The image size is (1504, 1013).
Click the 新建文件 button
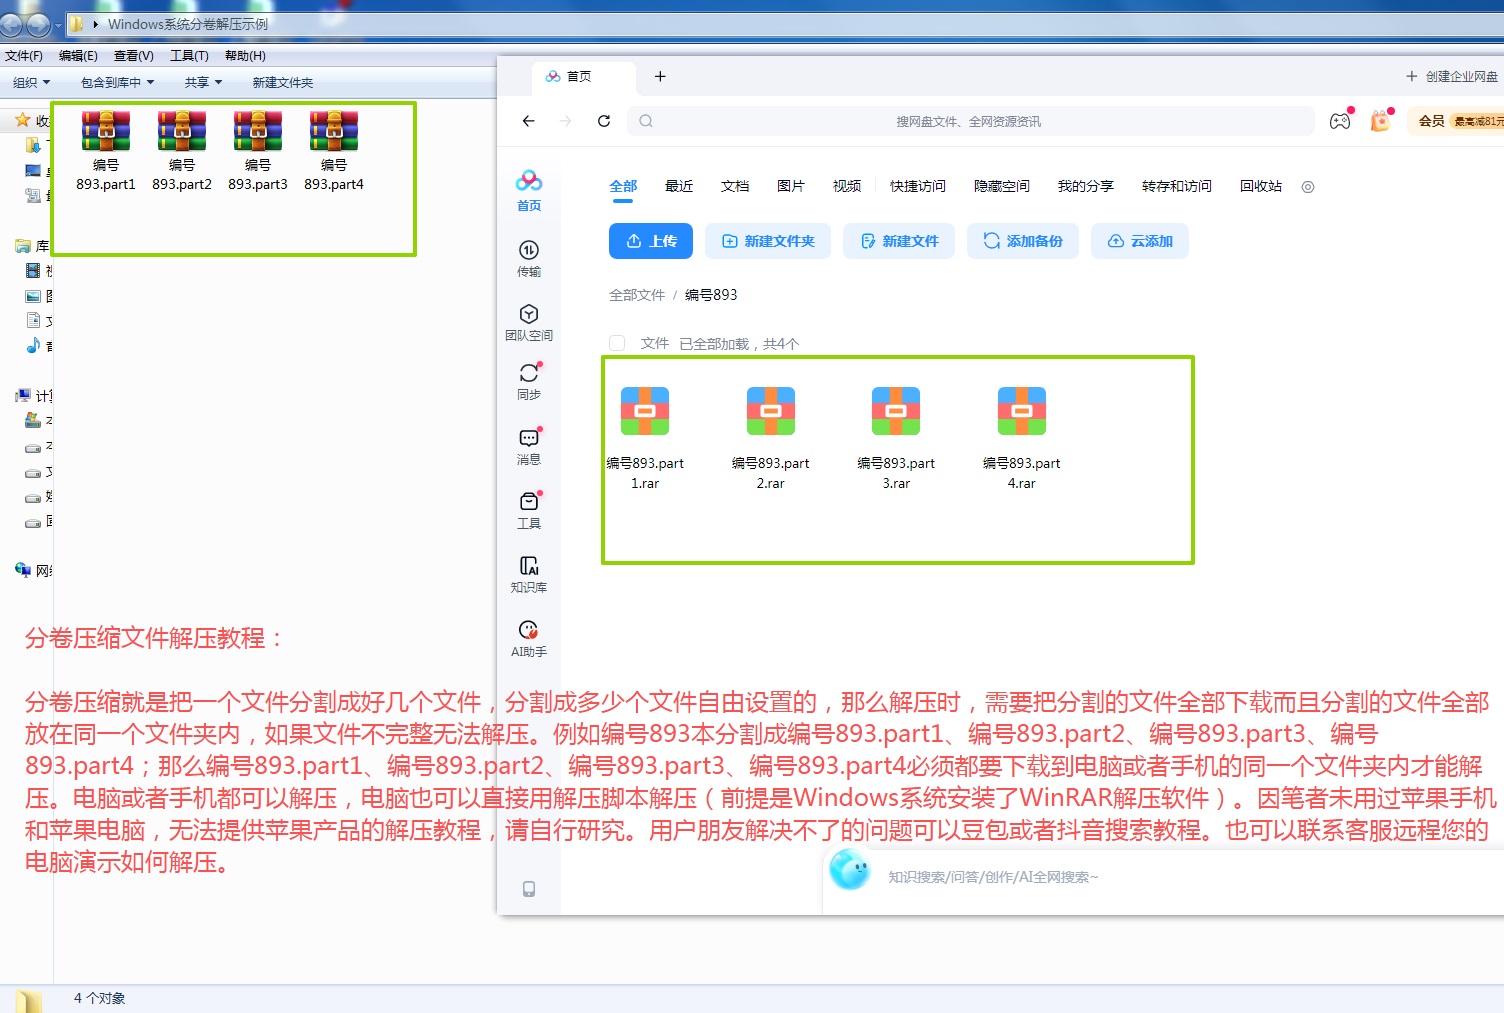click(899, 241)
